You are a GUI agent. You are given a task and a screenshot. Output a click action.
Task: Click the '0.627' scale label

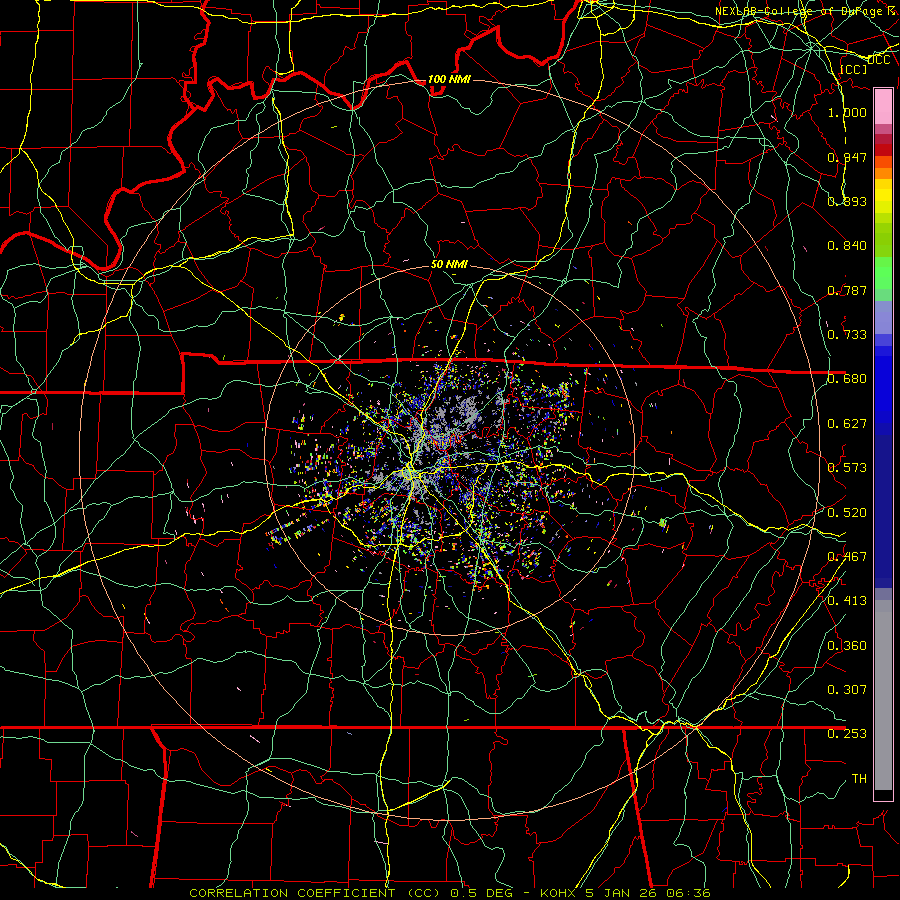847,424
